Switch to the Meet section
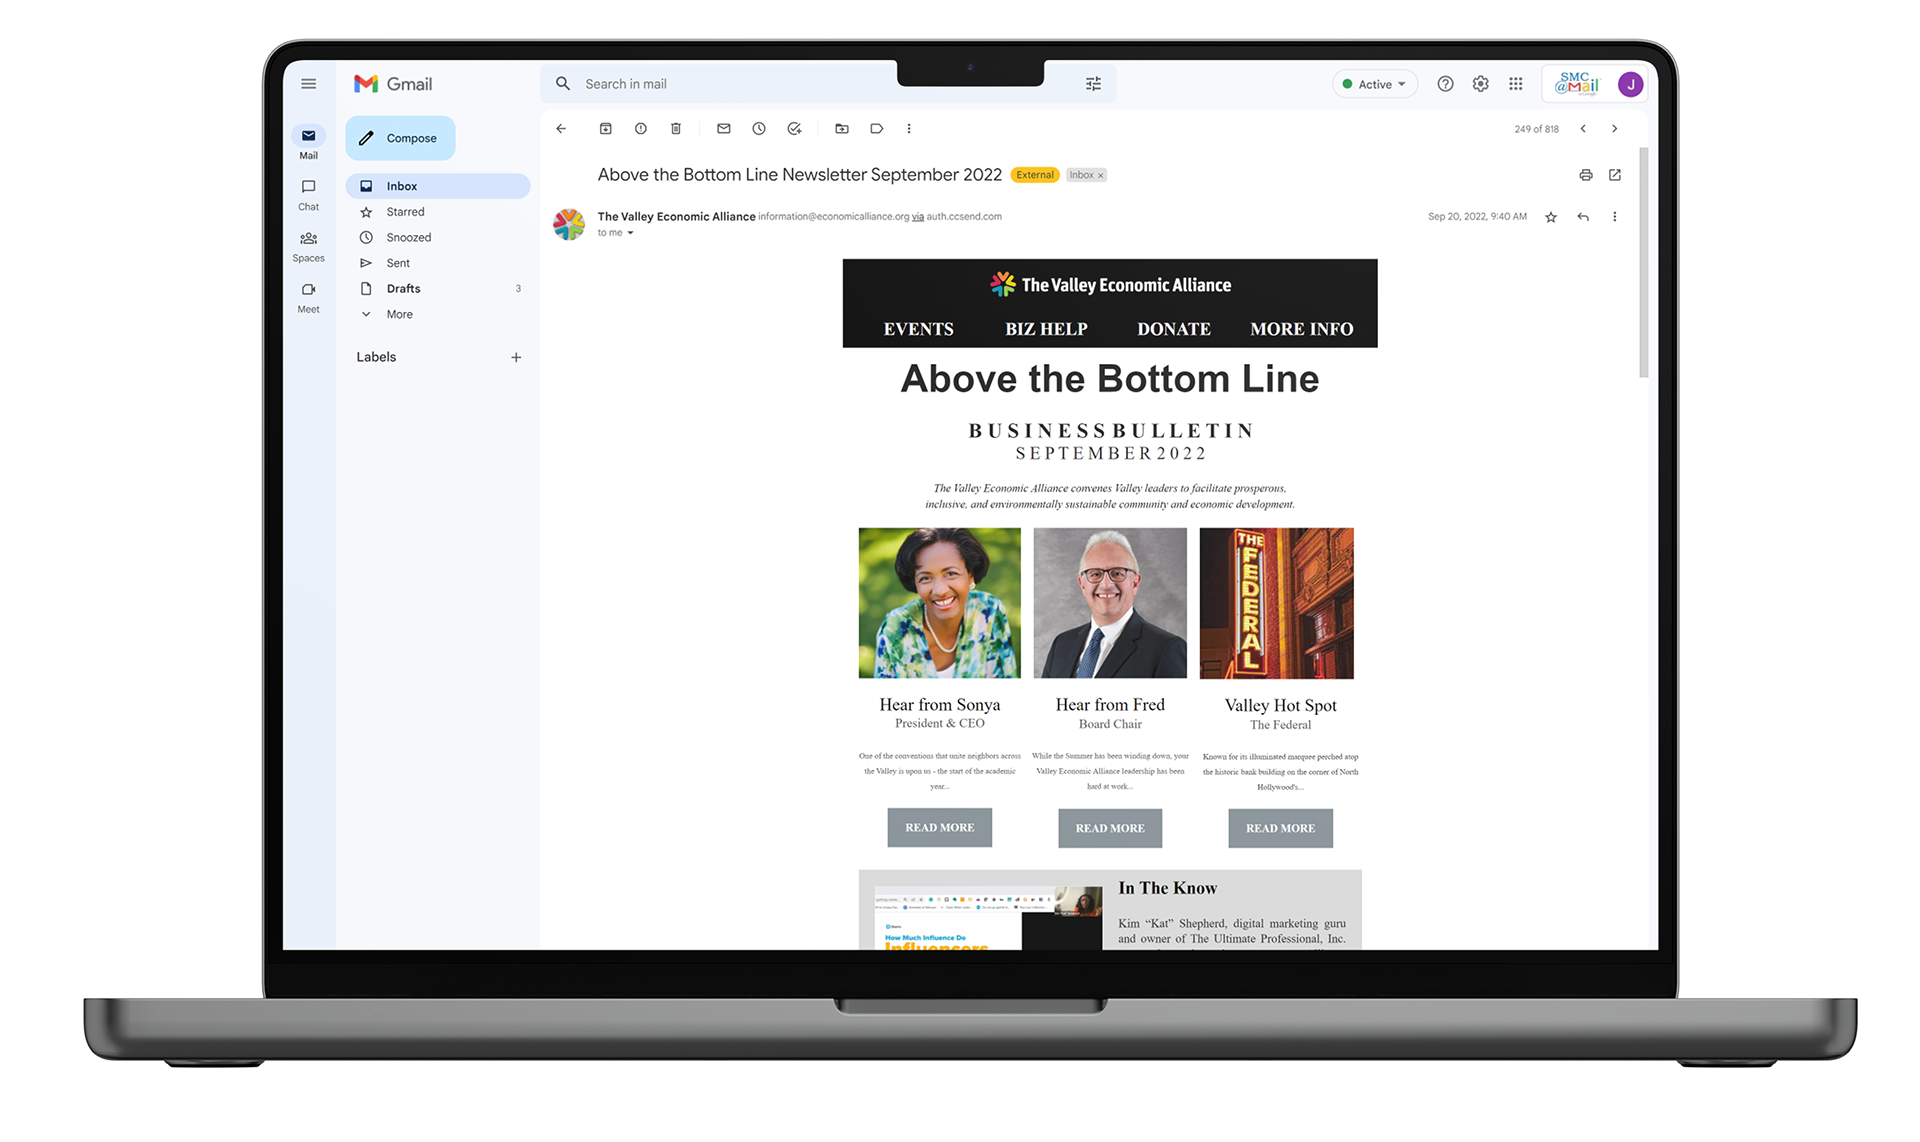Screen dimensions: 1920x1142 pos(308,297)
